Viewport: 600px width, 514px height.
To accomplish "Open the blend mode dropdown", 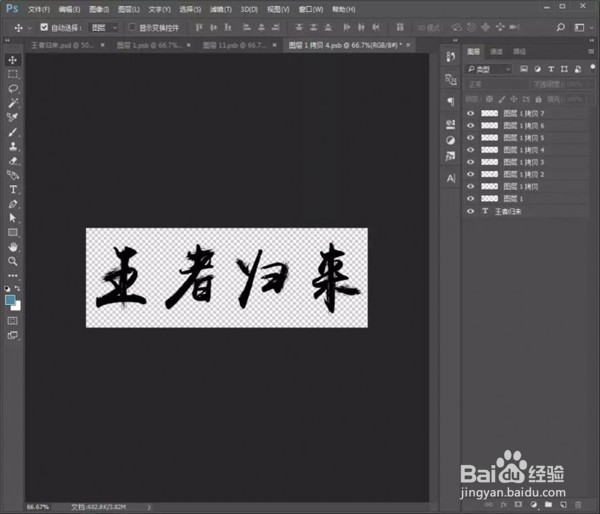I will [x=496, y=84].
